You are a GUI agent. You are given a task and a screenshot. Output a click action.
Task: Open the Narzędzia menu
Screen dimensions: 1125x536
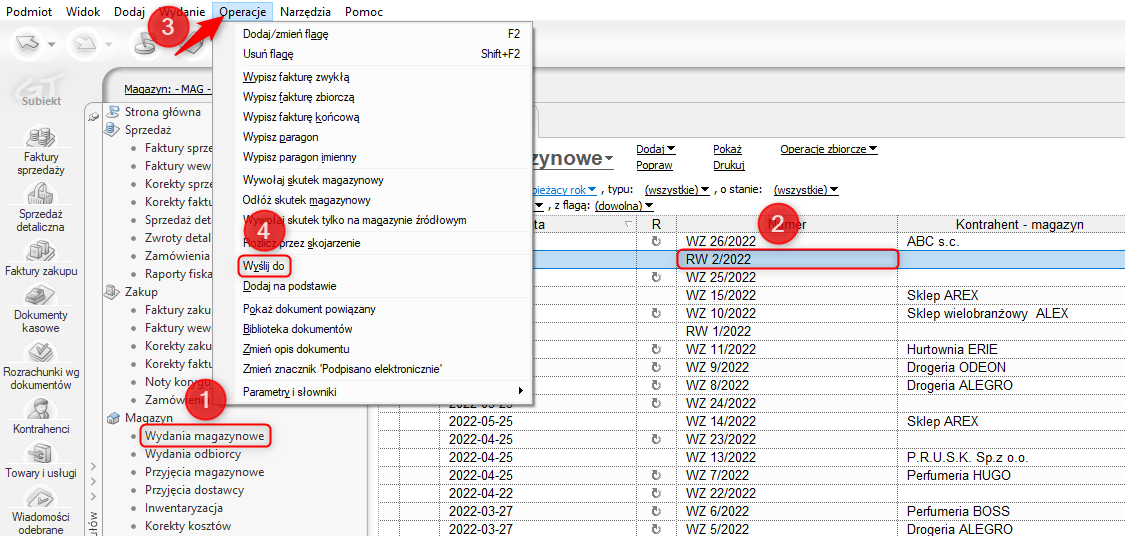click(306, 11)
